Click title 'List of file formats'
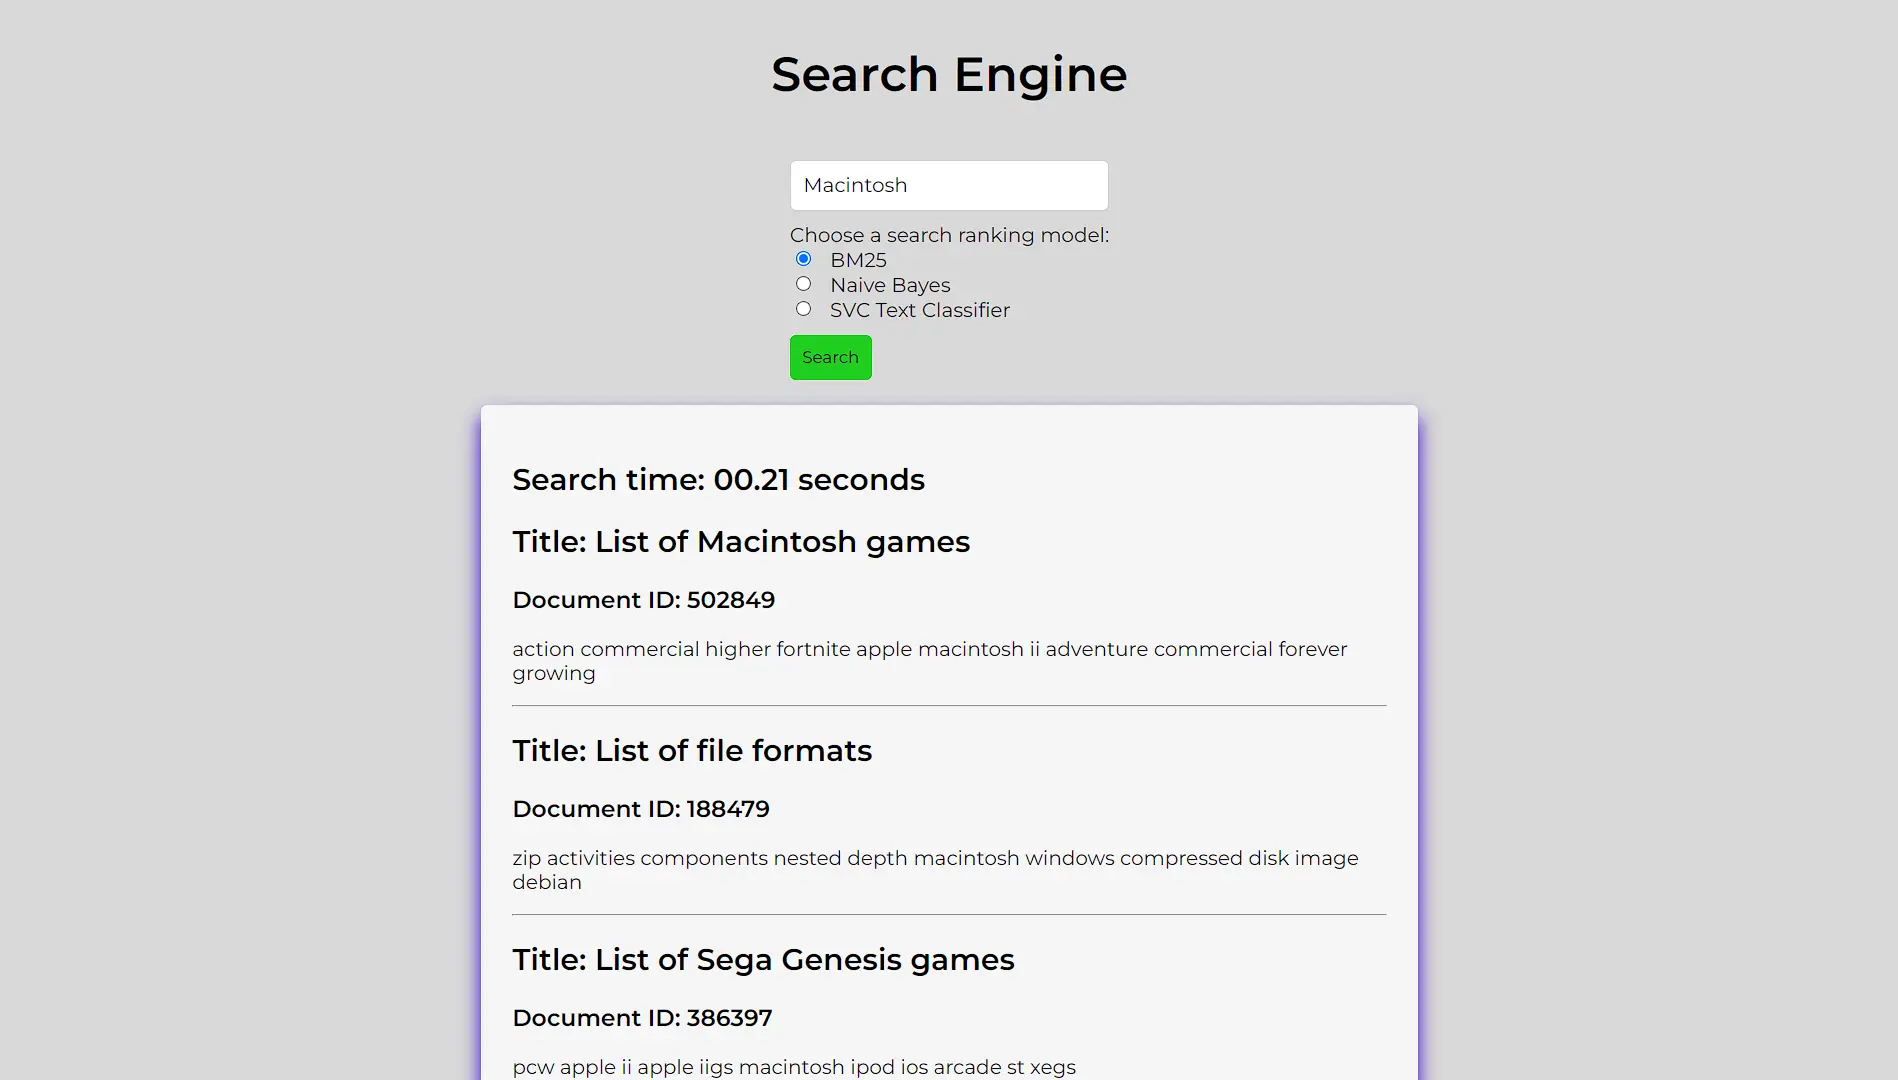1898x1080 pixels. point(692,751)
